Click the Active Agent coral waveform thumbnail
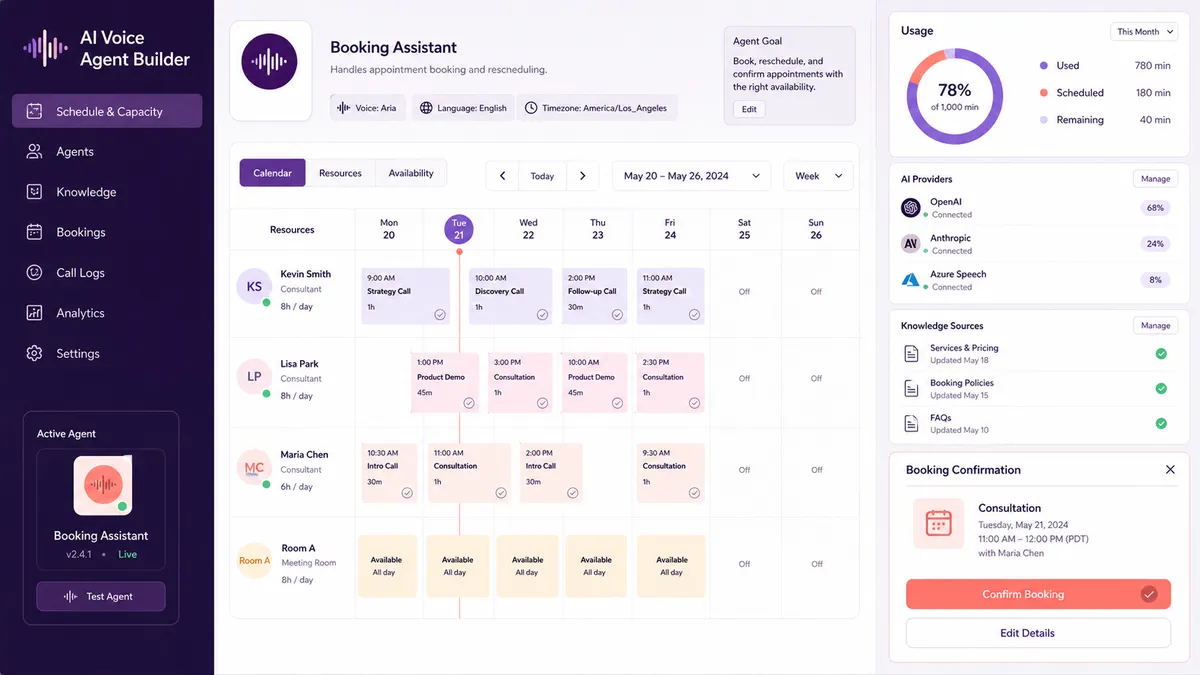 coord(102,485)
